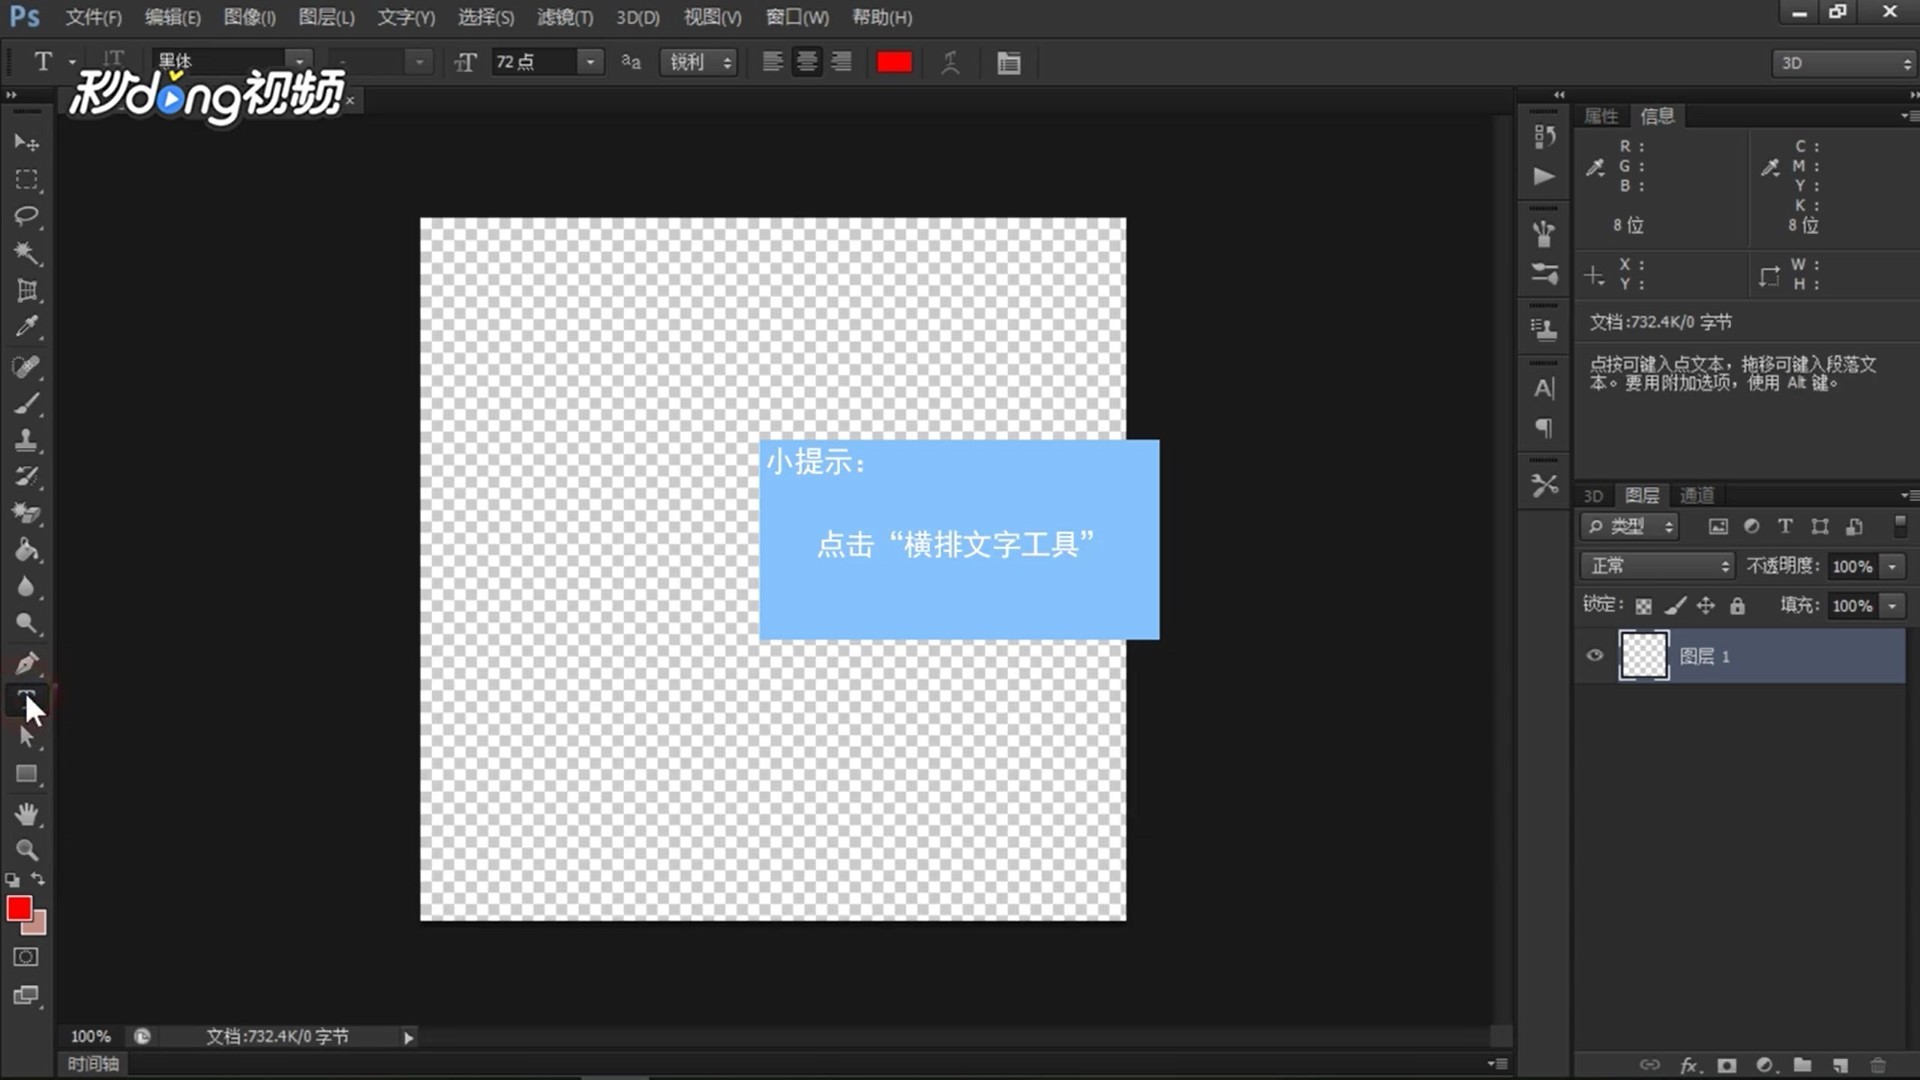Screen dimensions: 1920x1080
Task: Activate the Zoom tool
Action: tap(25, 850)
